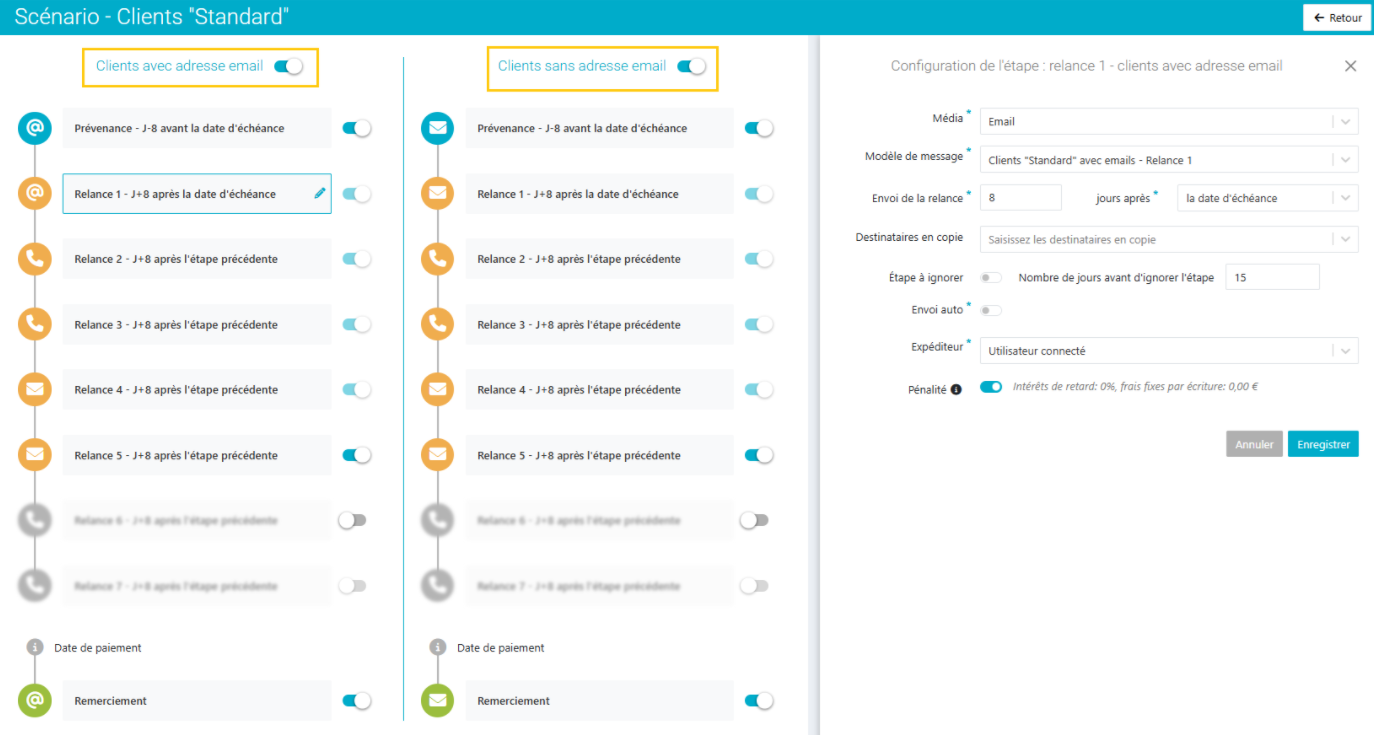
Task: Click the Relance 2 phone icon in email column
Action: tap(35, 259)
